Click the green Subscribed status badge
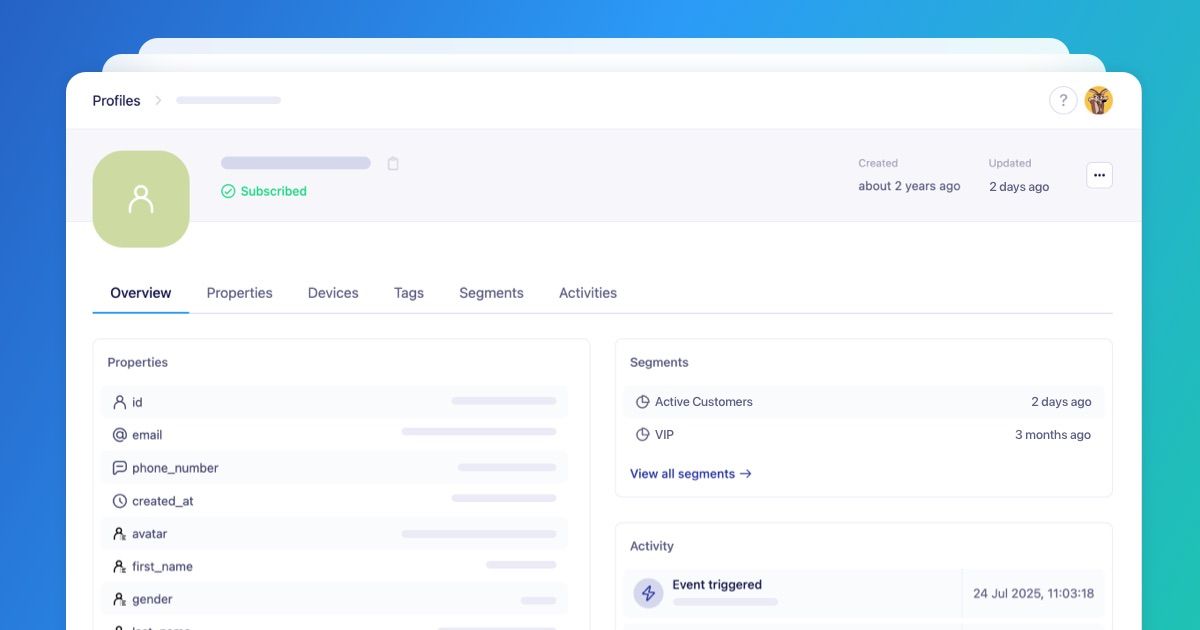 [x=264, y=191]
